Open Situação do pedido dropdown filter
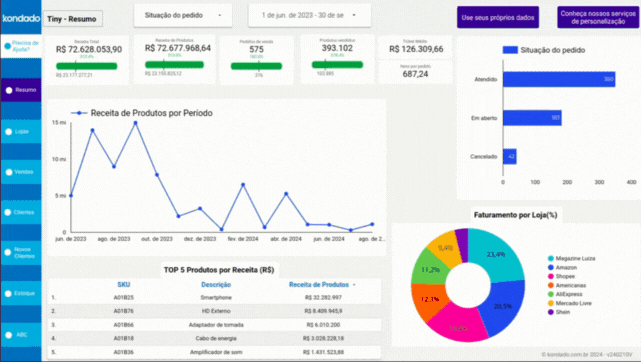Viewport: 641px width, 362px height. click(x=183, y=16)
